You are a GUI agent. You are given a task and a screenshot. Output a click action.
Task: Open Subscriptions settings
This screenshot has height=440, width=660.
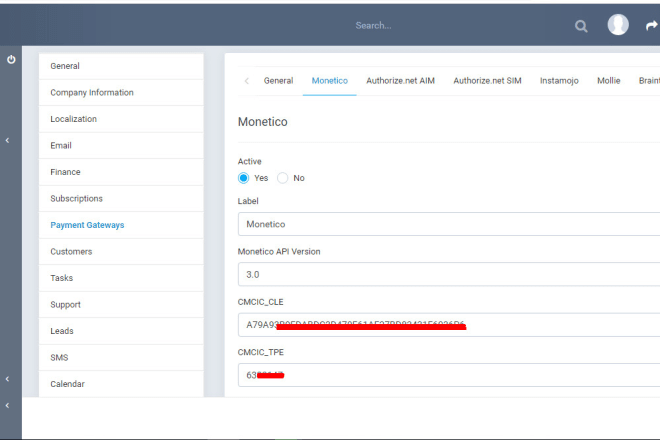[x=121, y=199]
